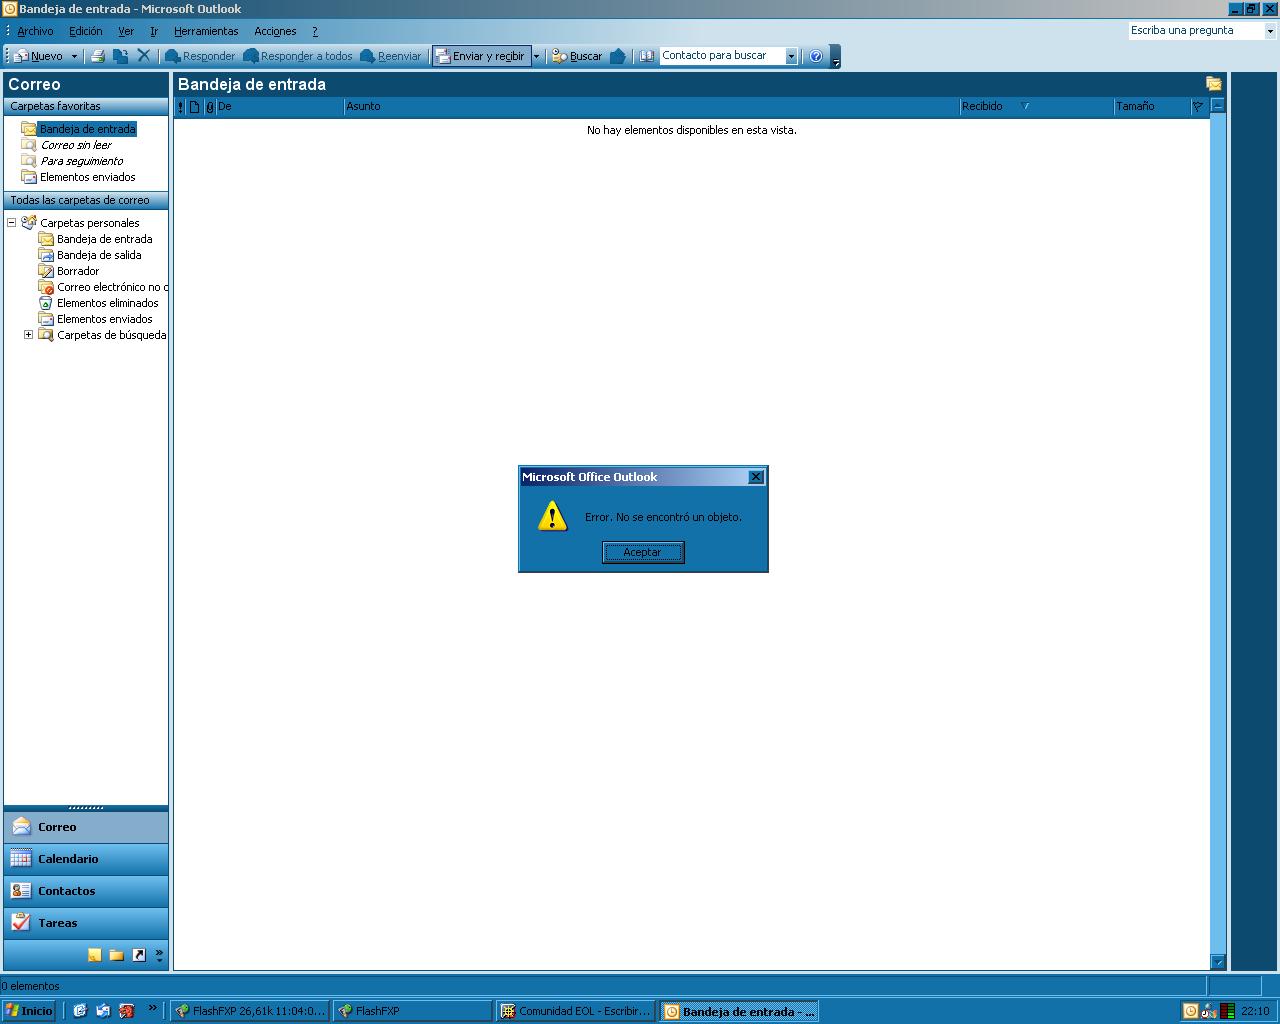Select the Borrador folder
Viewport: 1280px width, 1024px height.
(x=78, y=271)
